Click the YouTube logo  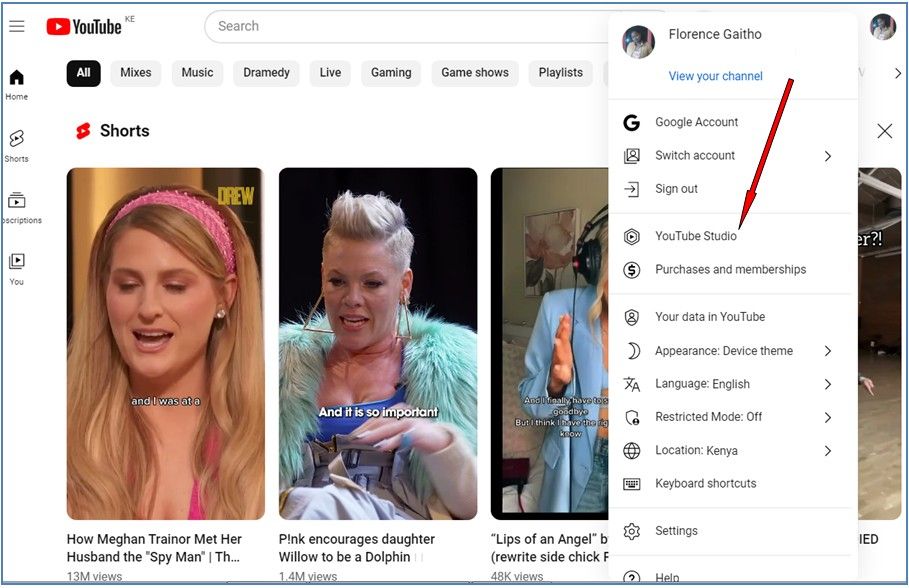85,27
